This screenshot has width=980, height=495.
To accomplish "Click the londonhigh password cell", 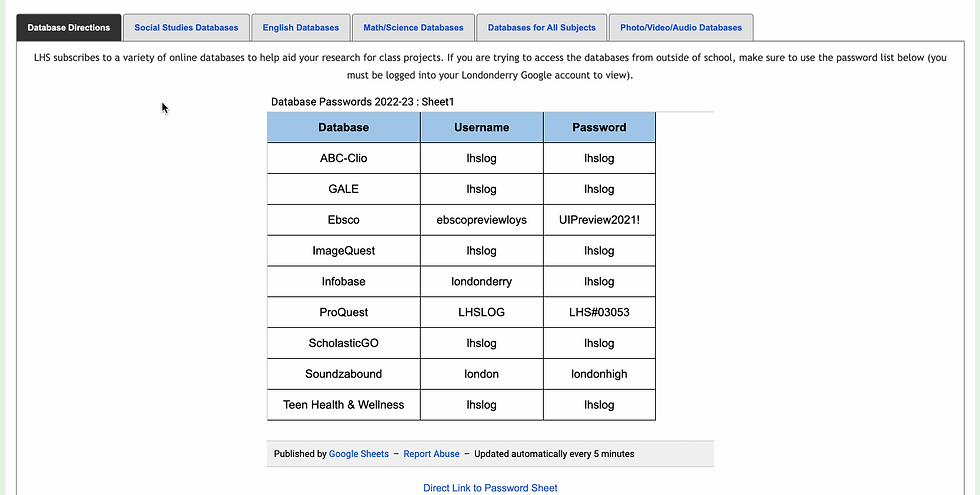I will (599, 374).
